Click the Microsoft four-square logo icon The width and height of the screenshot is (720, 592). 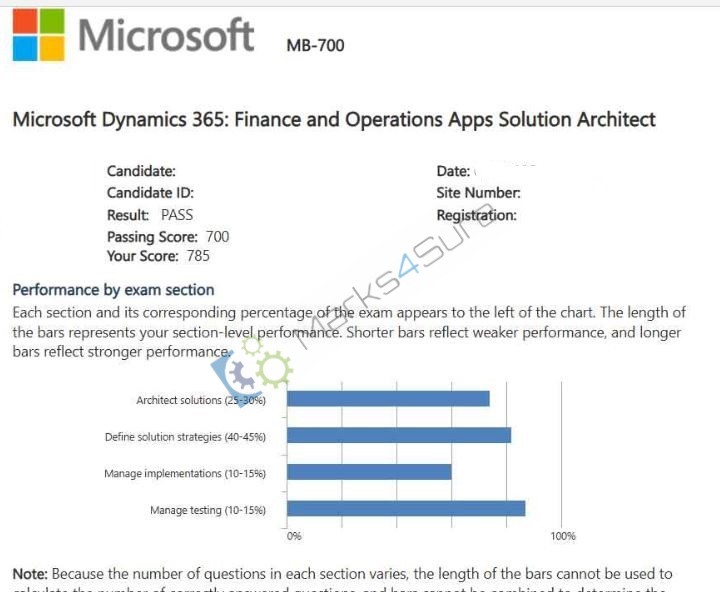click(39, 35)
